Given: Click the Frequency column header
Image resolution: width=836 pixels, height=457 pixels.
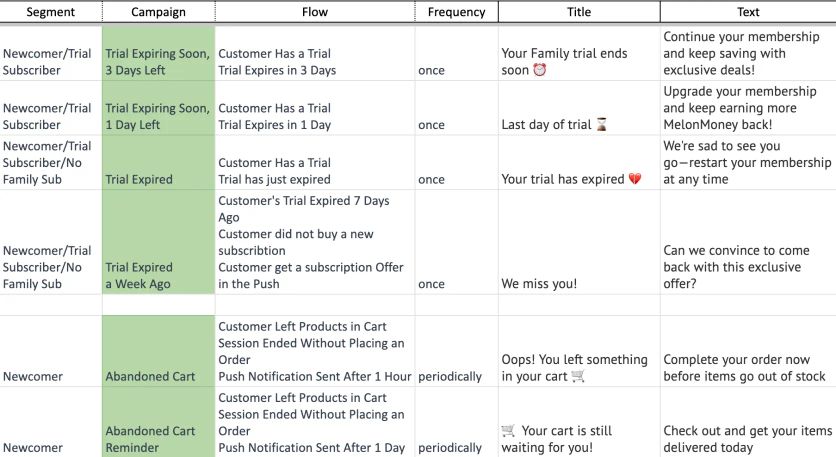Looking at the screenshot, I should [456, 12].
